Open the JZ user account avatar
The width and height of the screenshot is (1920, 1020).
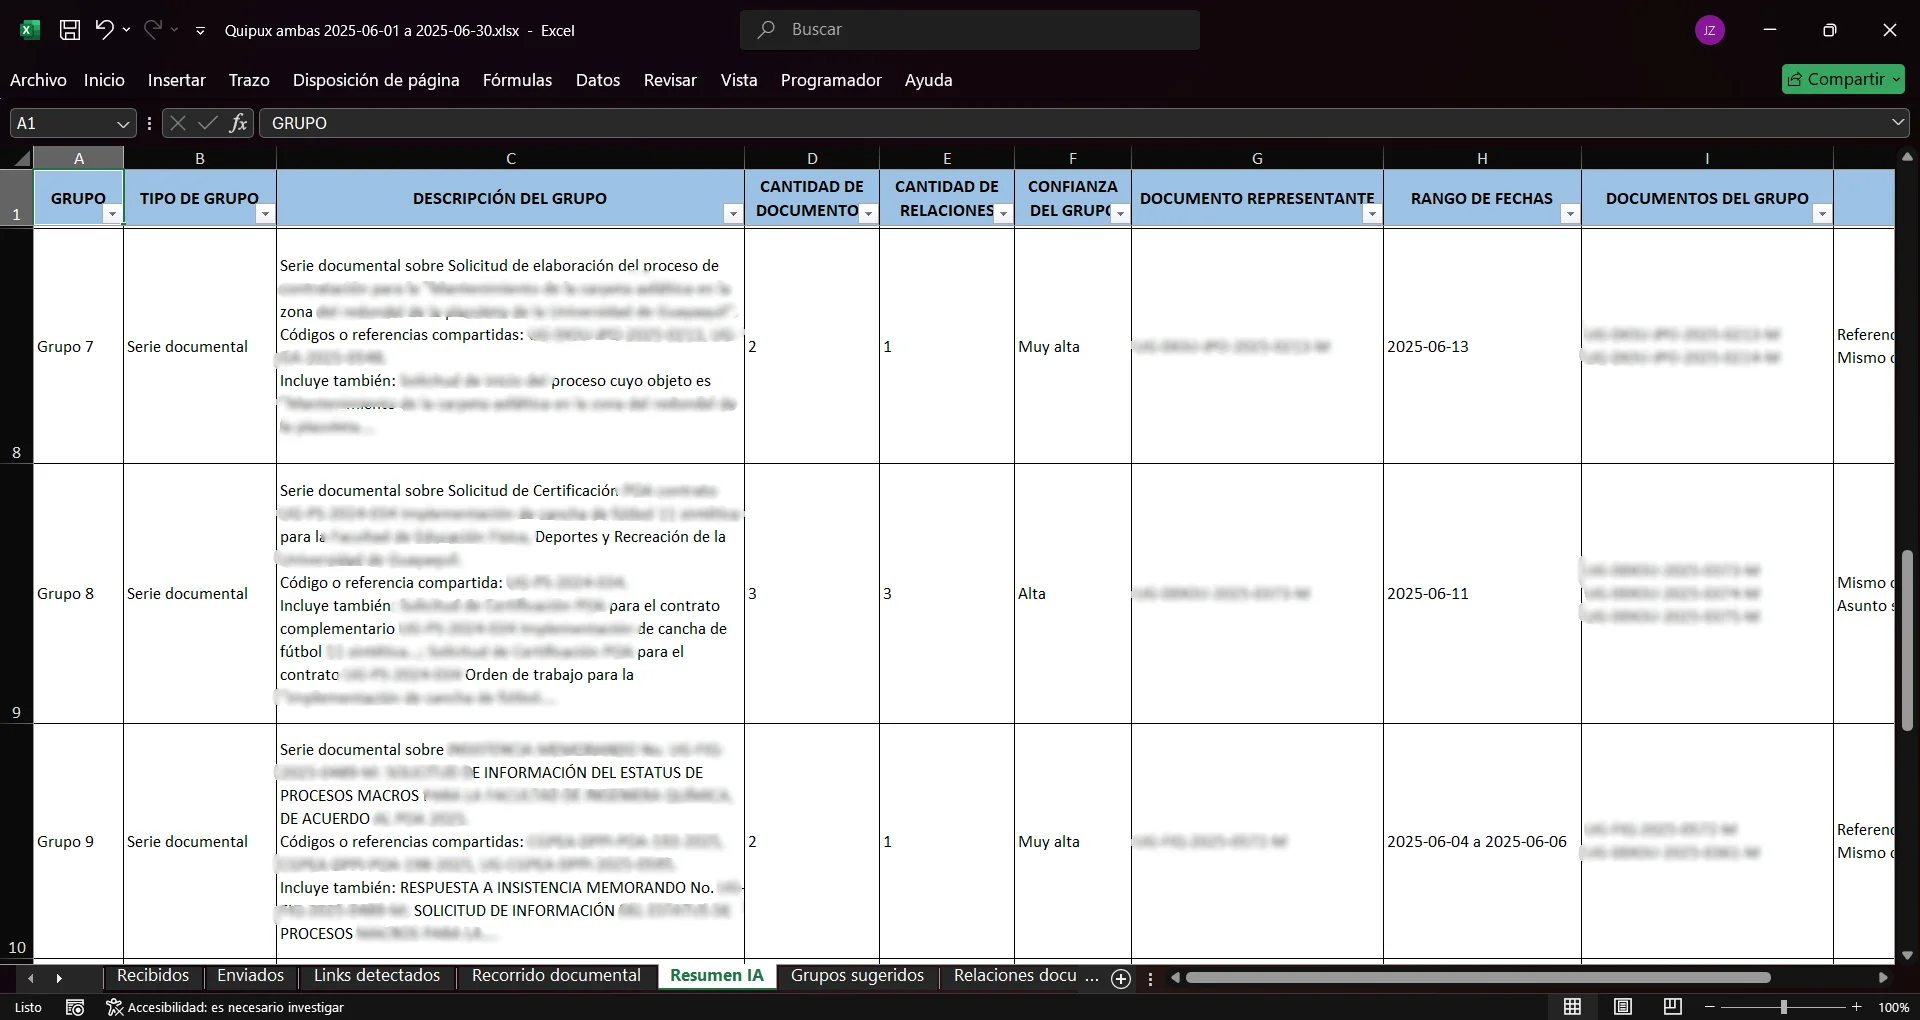pos(1710,30)
